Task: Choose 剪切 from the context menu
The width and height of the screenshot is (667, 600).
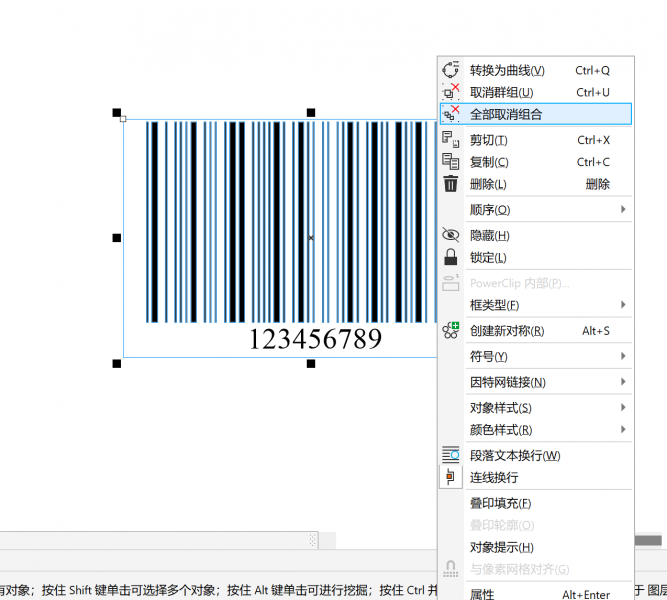Action: pos(536,140)
